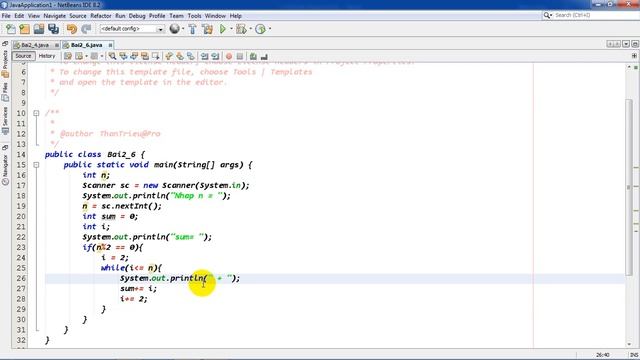Viewport: 640px width, 360px height.
Task: Go to Previous Bookmark icon
Action: click(x=169, y=56)
